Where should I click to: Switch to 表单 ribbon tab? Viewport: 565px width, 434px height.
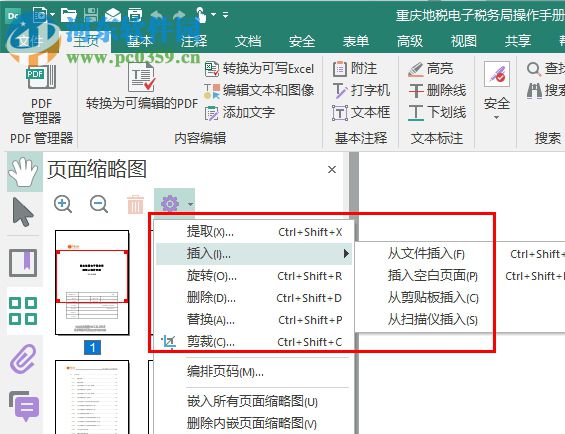pos(356,41)
